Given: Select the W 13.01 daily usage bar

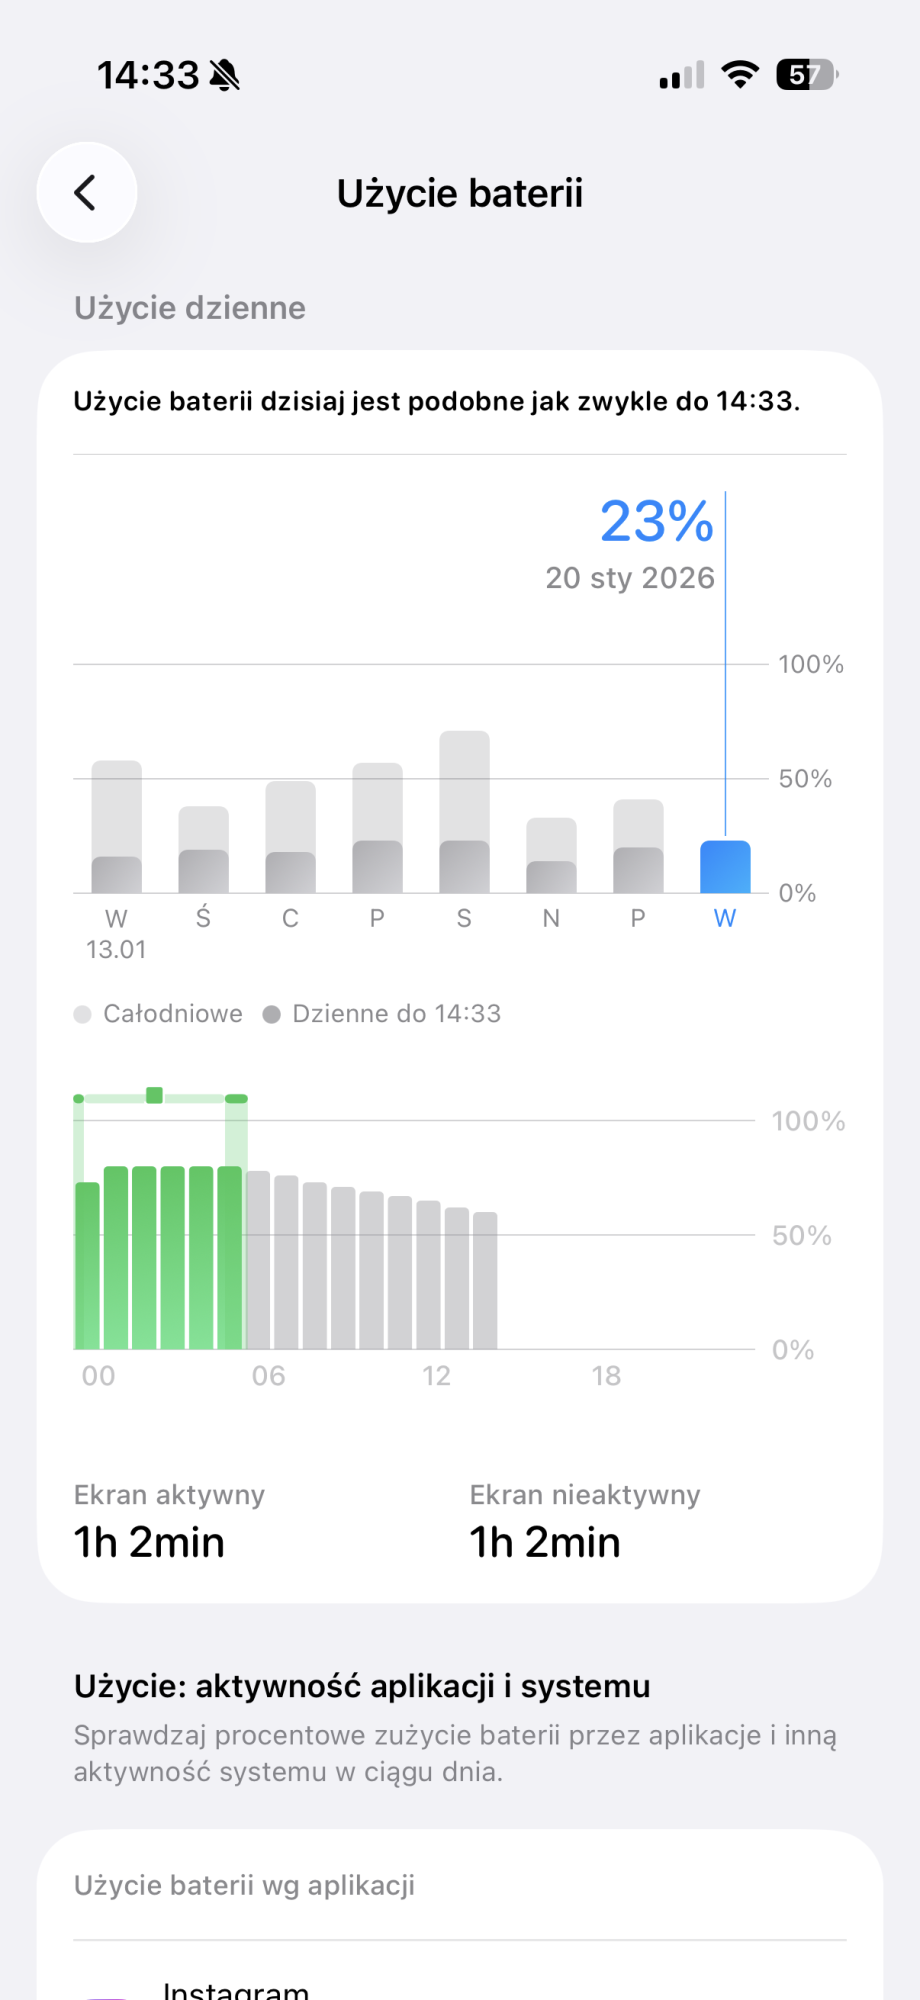Looking at the screenshot, I should 116,827.
